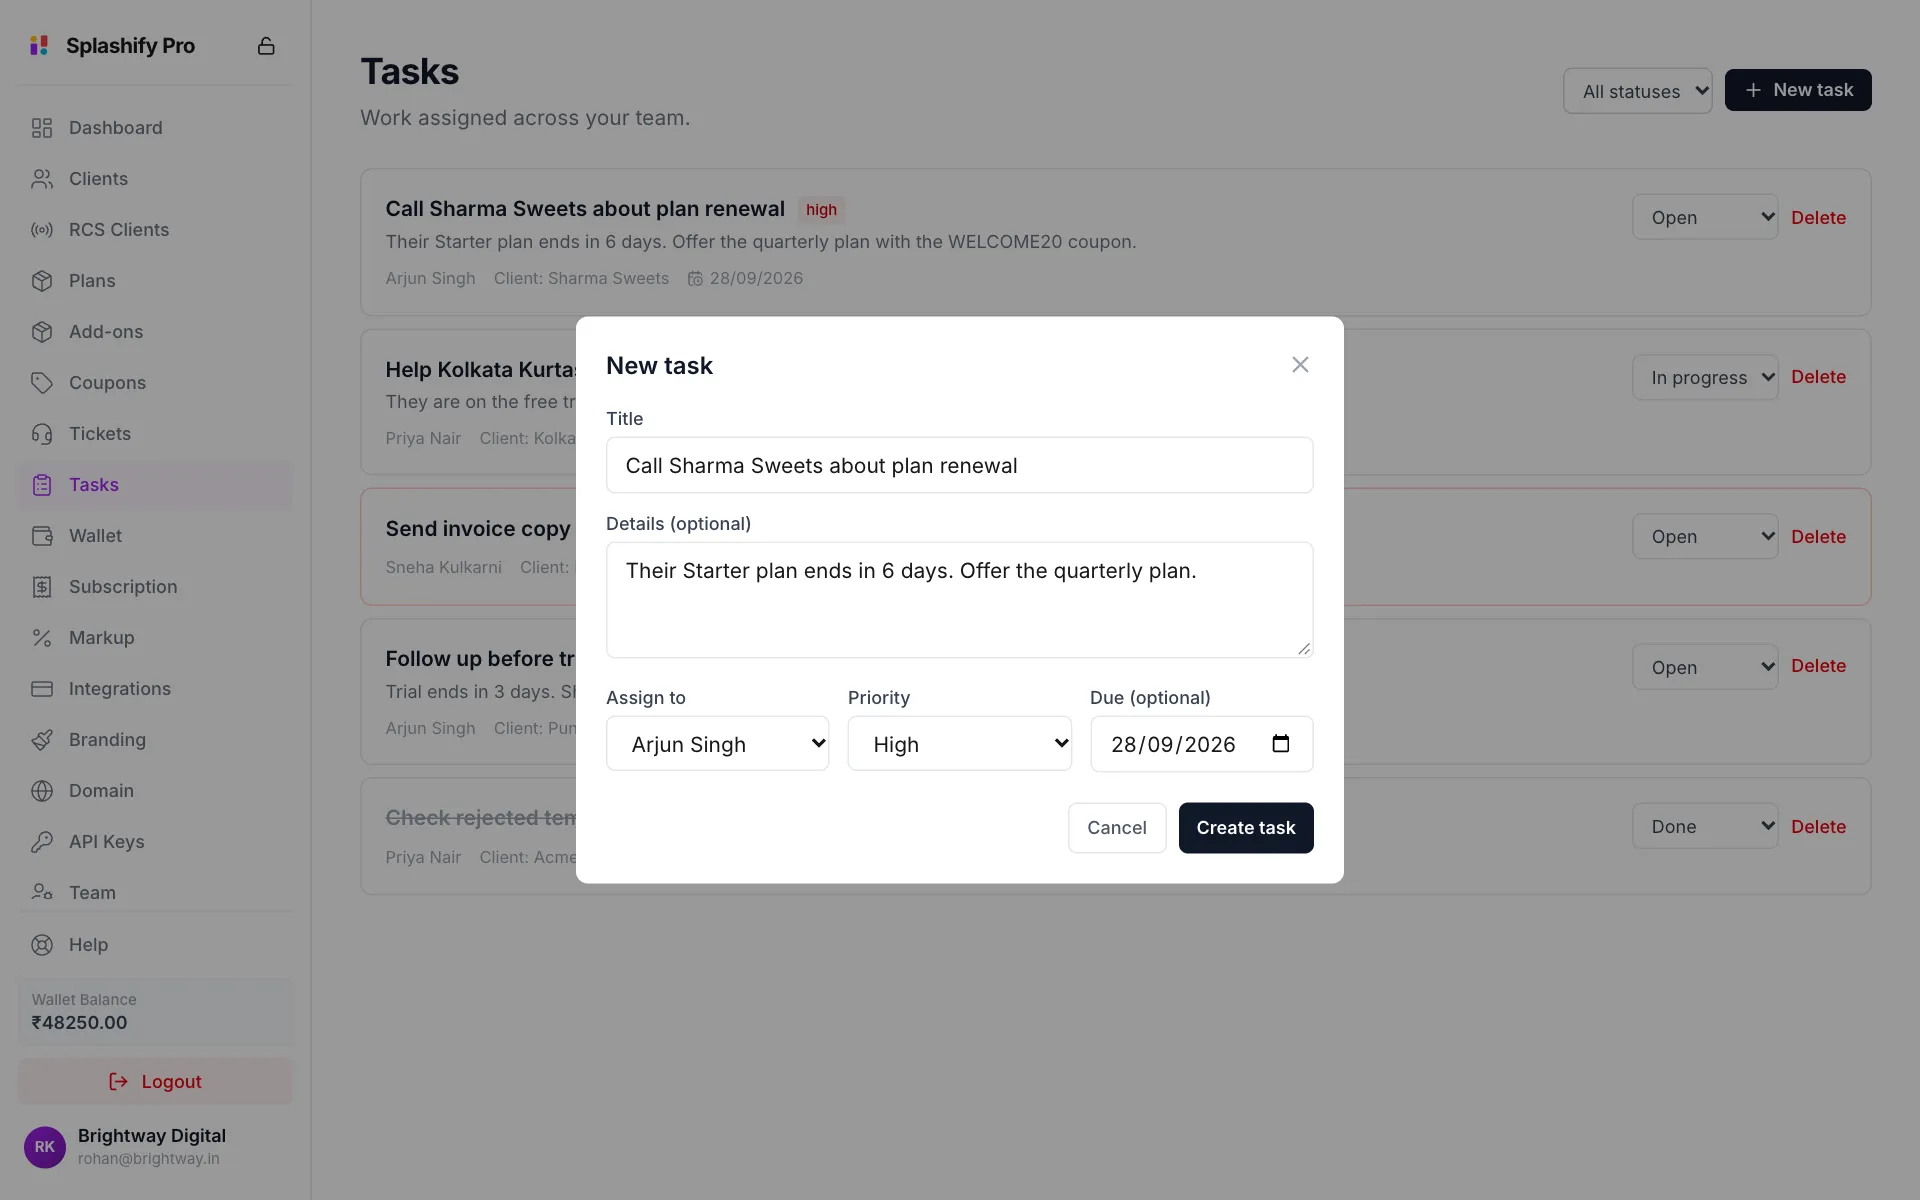Close the New task dialog
This screenshot has height=1200, width=1920.
tap(1300, 365)
